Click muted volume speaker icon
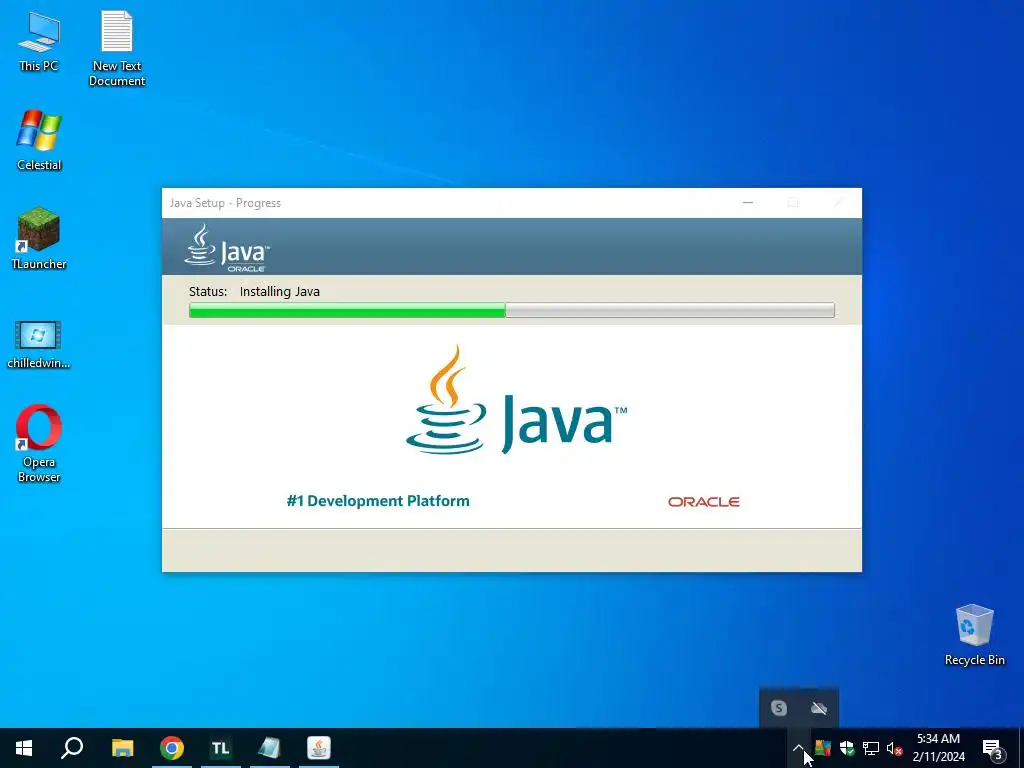 pos(894,748)
